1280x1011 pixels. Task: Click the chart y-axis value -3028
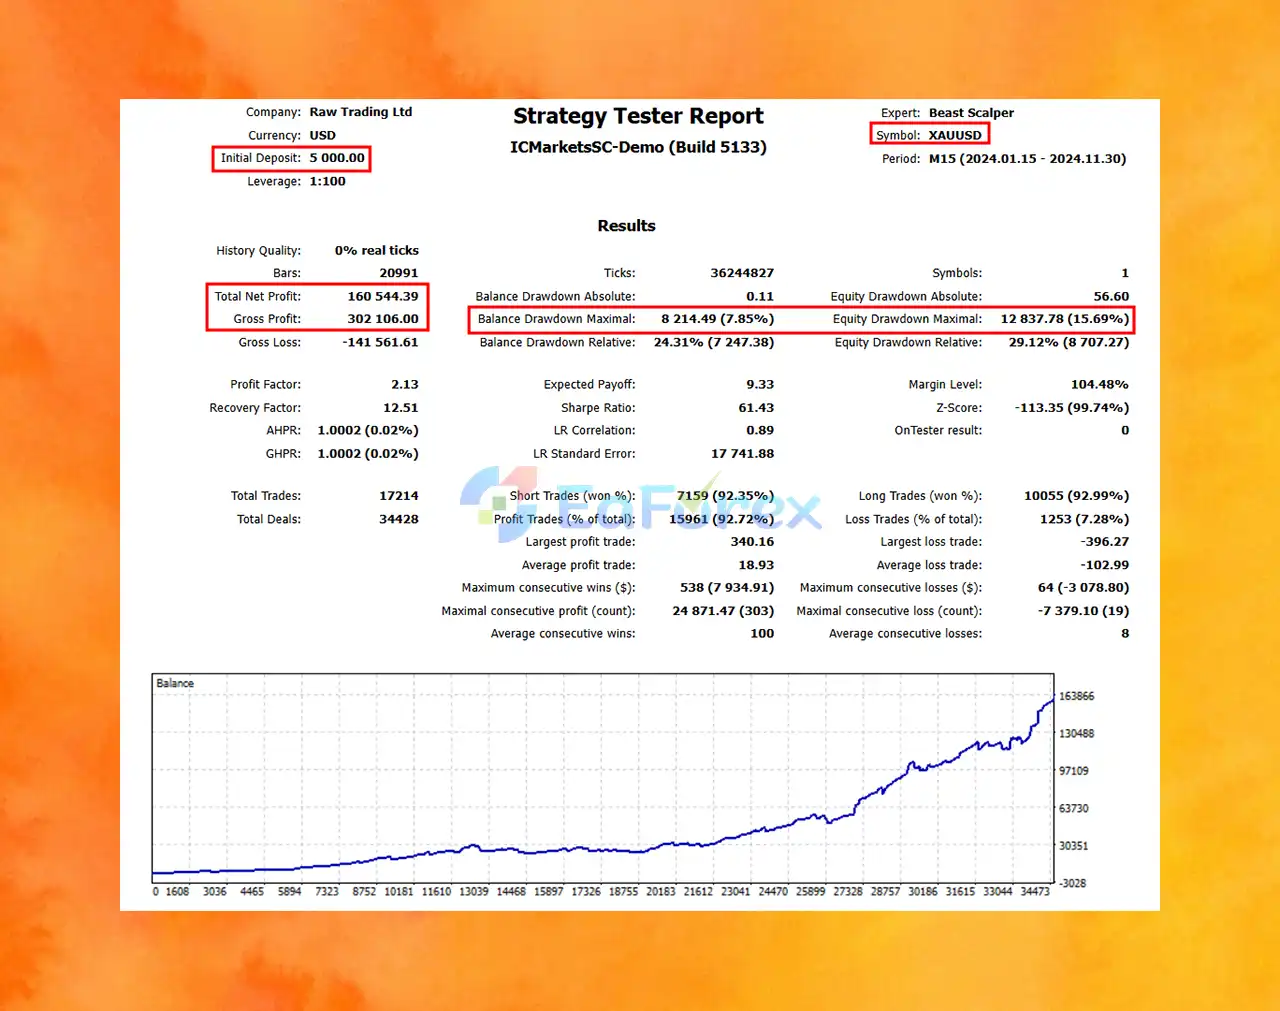1074,883
